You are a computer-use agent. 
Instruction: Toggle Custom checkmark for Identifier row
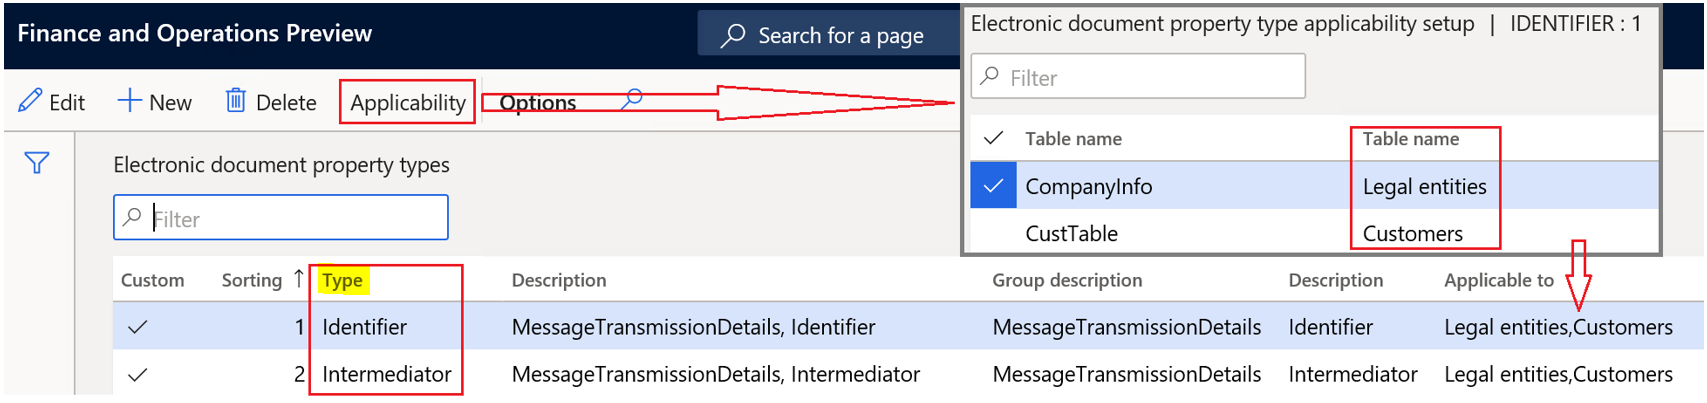(x=138, y=327)
